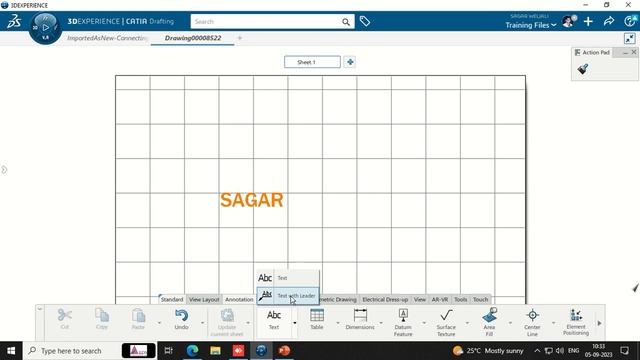
Task: Switch to the Standard toolbar tab
Action: click(x=172, y=299)
